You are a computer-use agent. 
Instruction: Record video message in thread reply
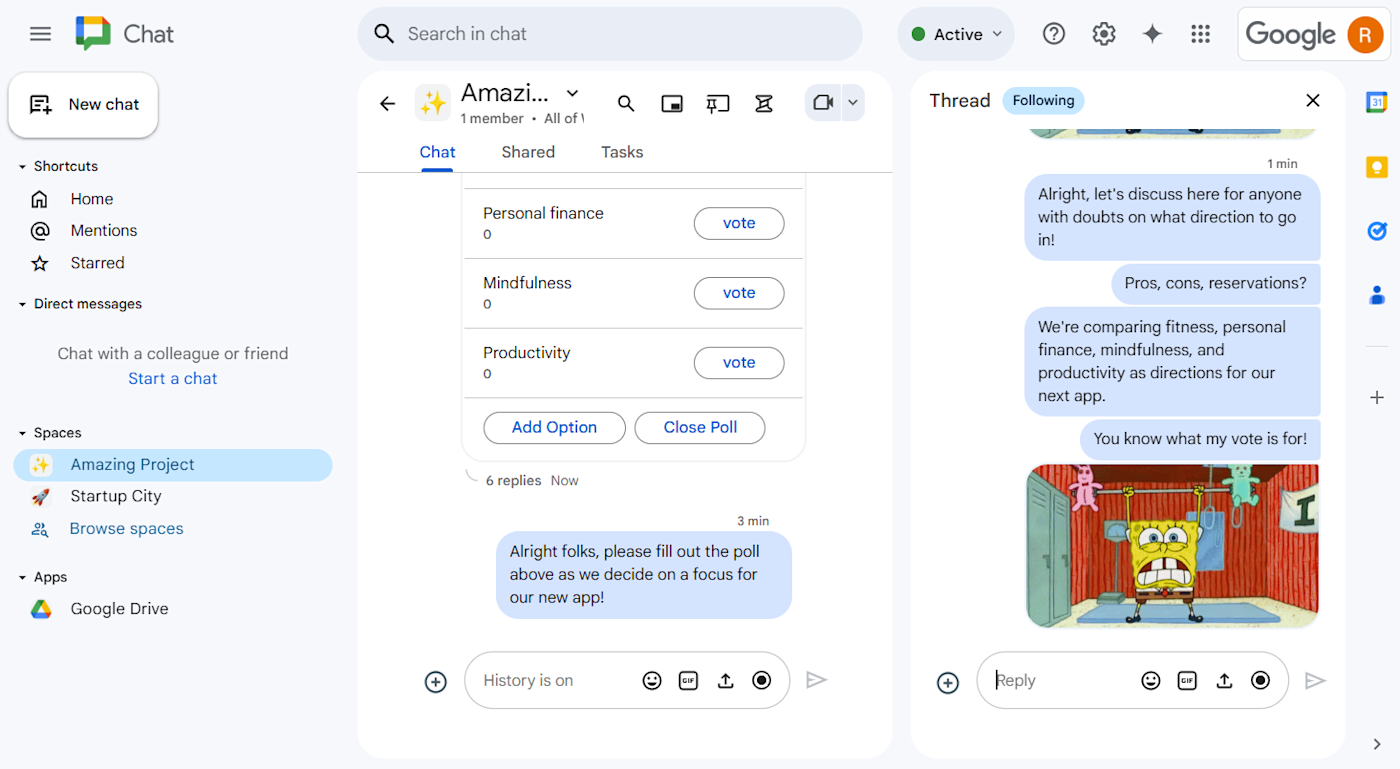point(1261,680)
